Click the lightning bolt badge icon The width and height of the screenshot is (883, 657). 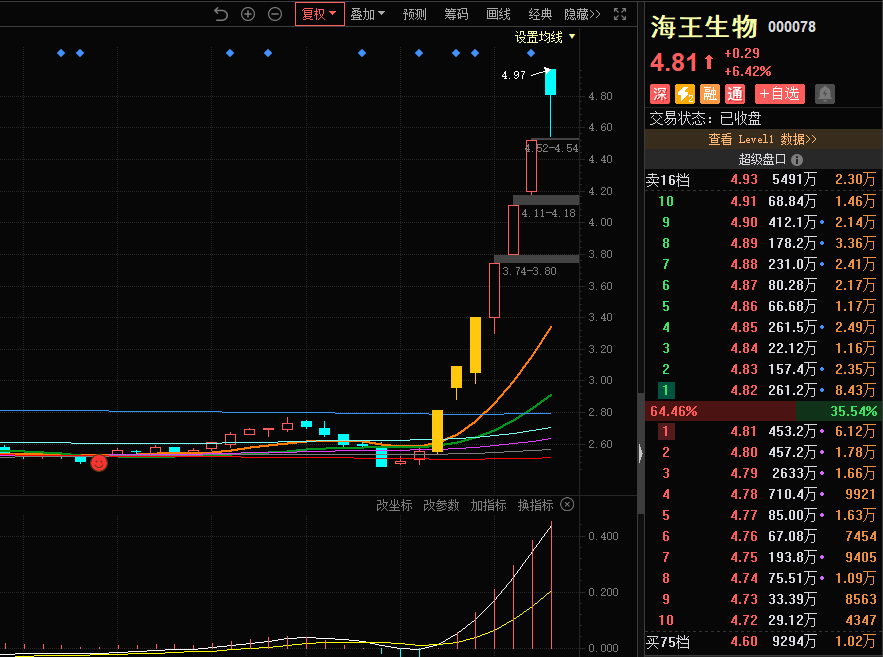tap(685, 93)
